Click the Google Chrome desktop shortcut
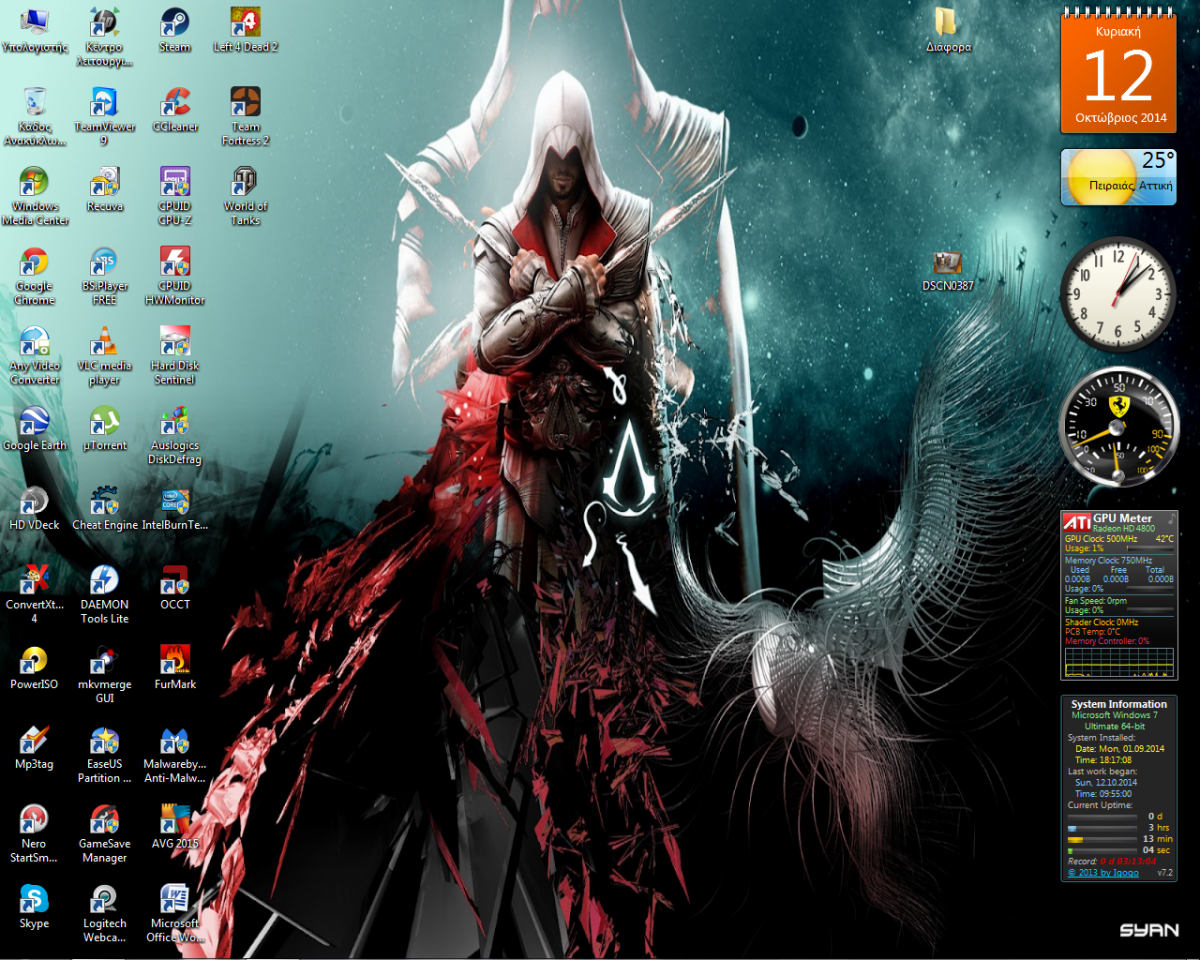 point(34,276)
